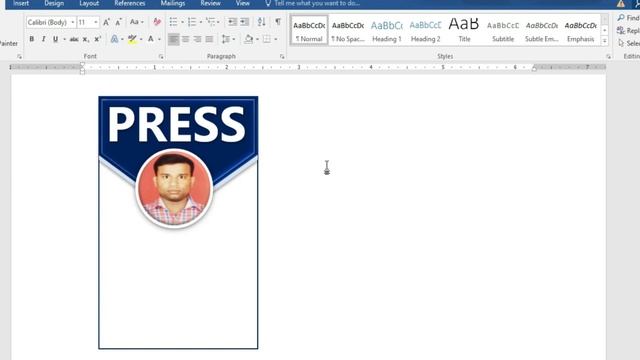Apply the Subtle Emphasis style

tap(542, 30)
